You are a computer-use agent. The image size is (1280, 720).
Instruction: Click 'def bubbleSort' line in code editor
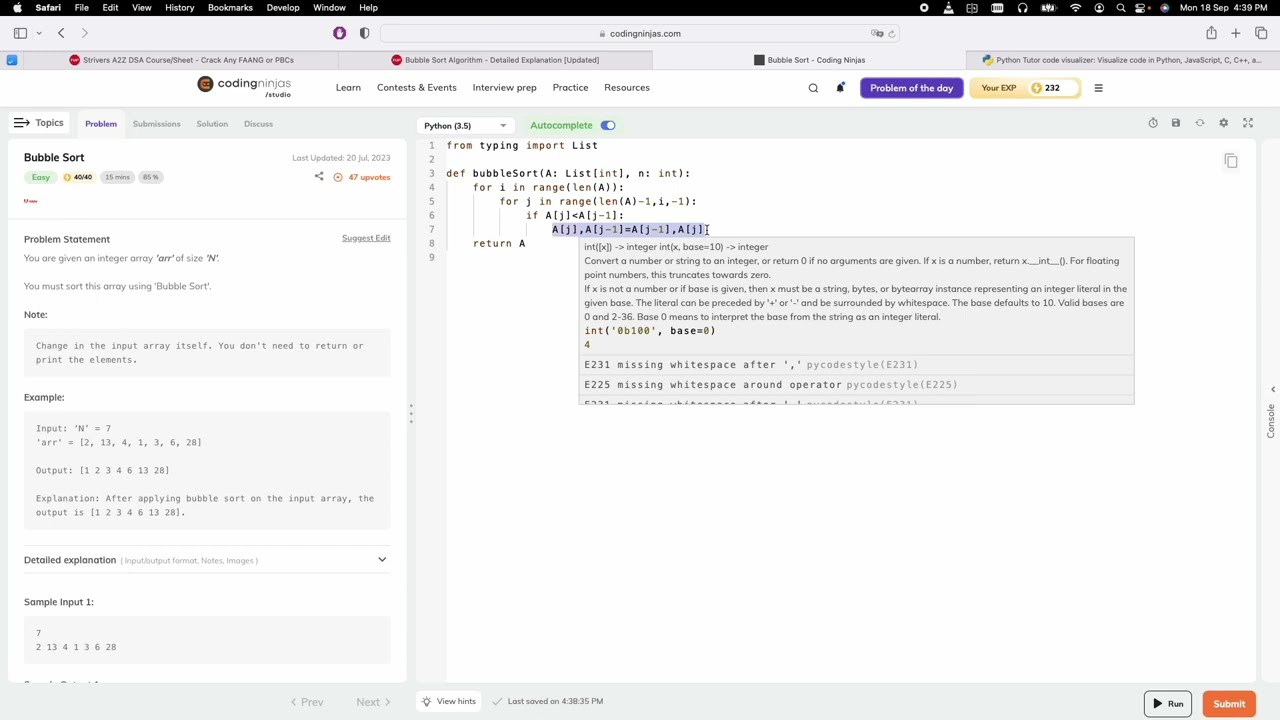pos(568,173)
